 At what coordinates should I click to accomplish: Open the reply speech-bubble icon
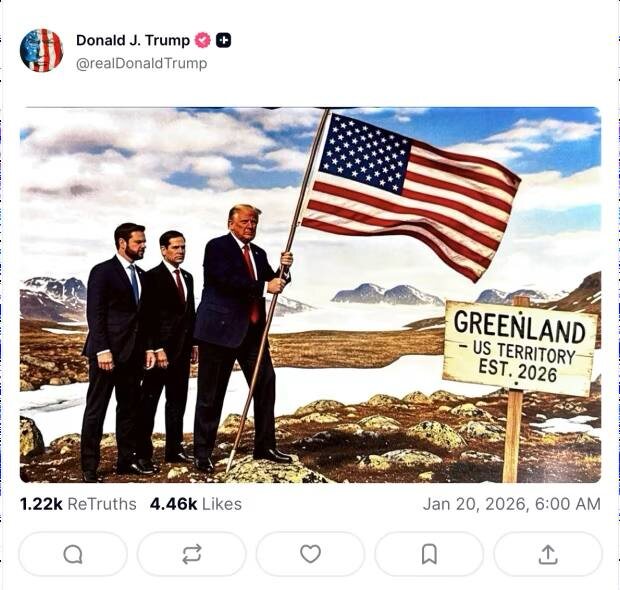(x=73, y=554)
